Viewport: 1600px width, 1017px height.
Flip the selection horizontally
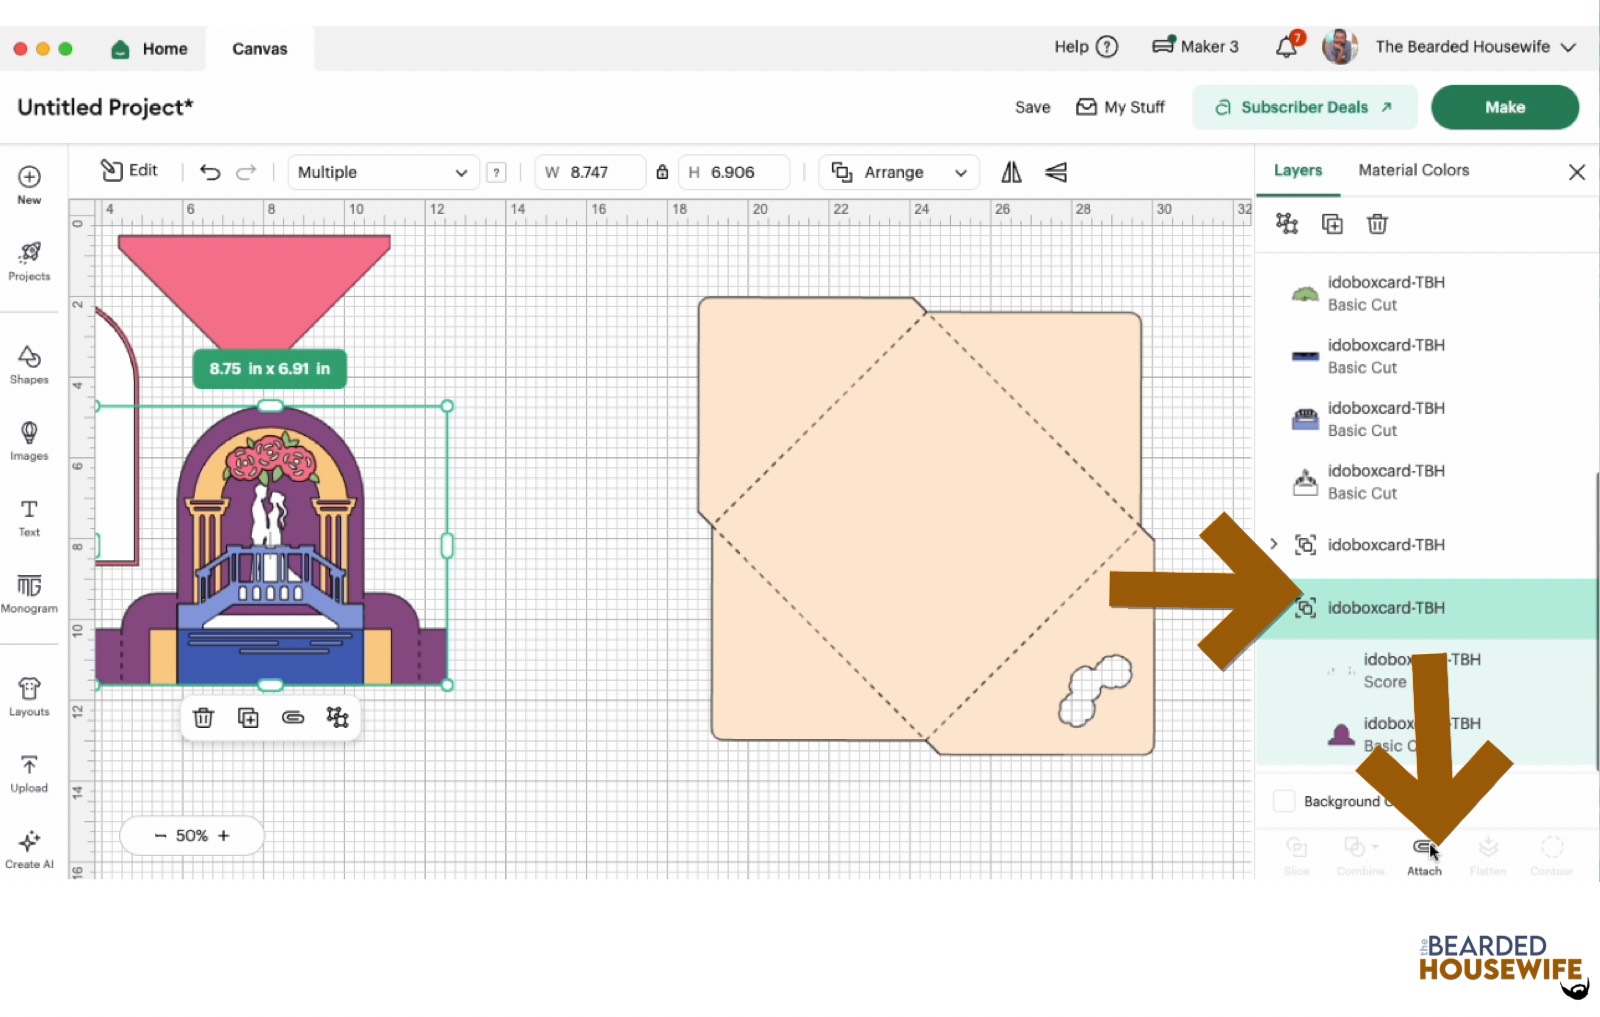point(1011,172)
